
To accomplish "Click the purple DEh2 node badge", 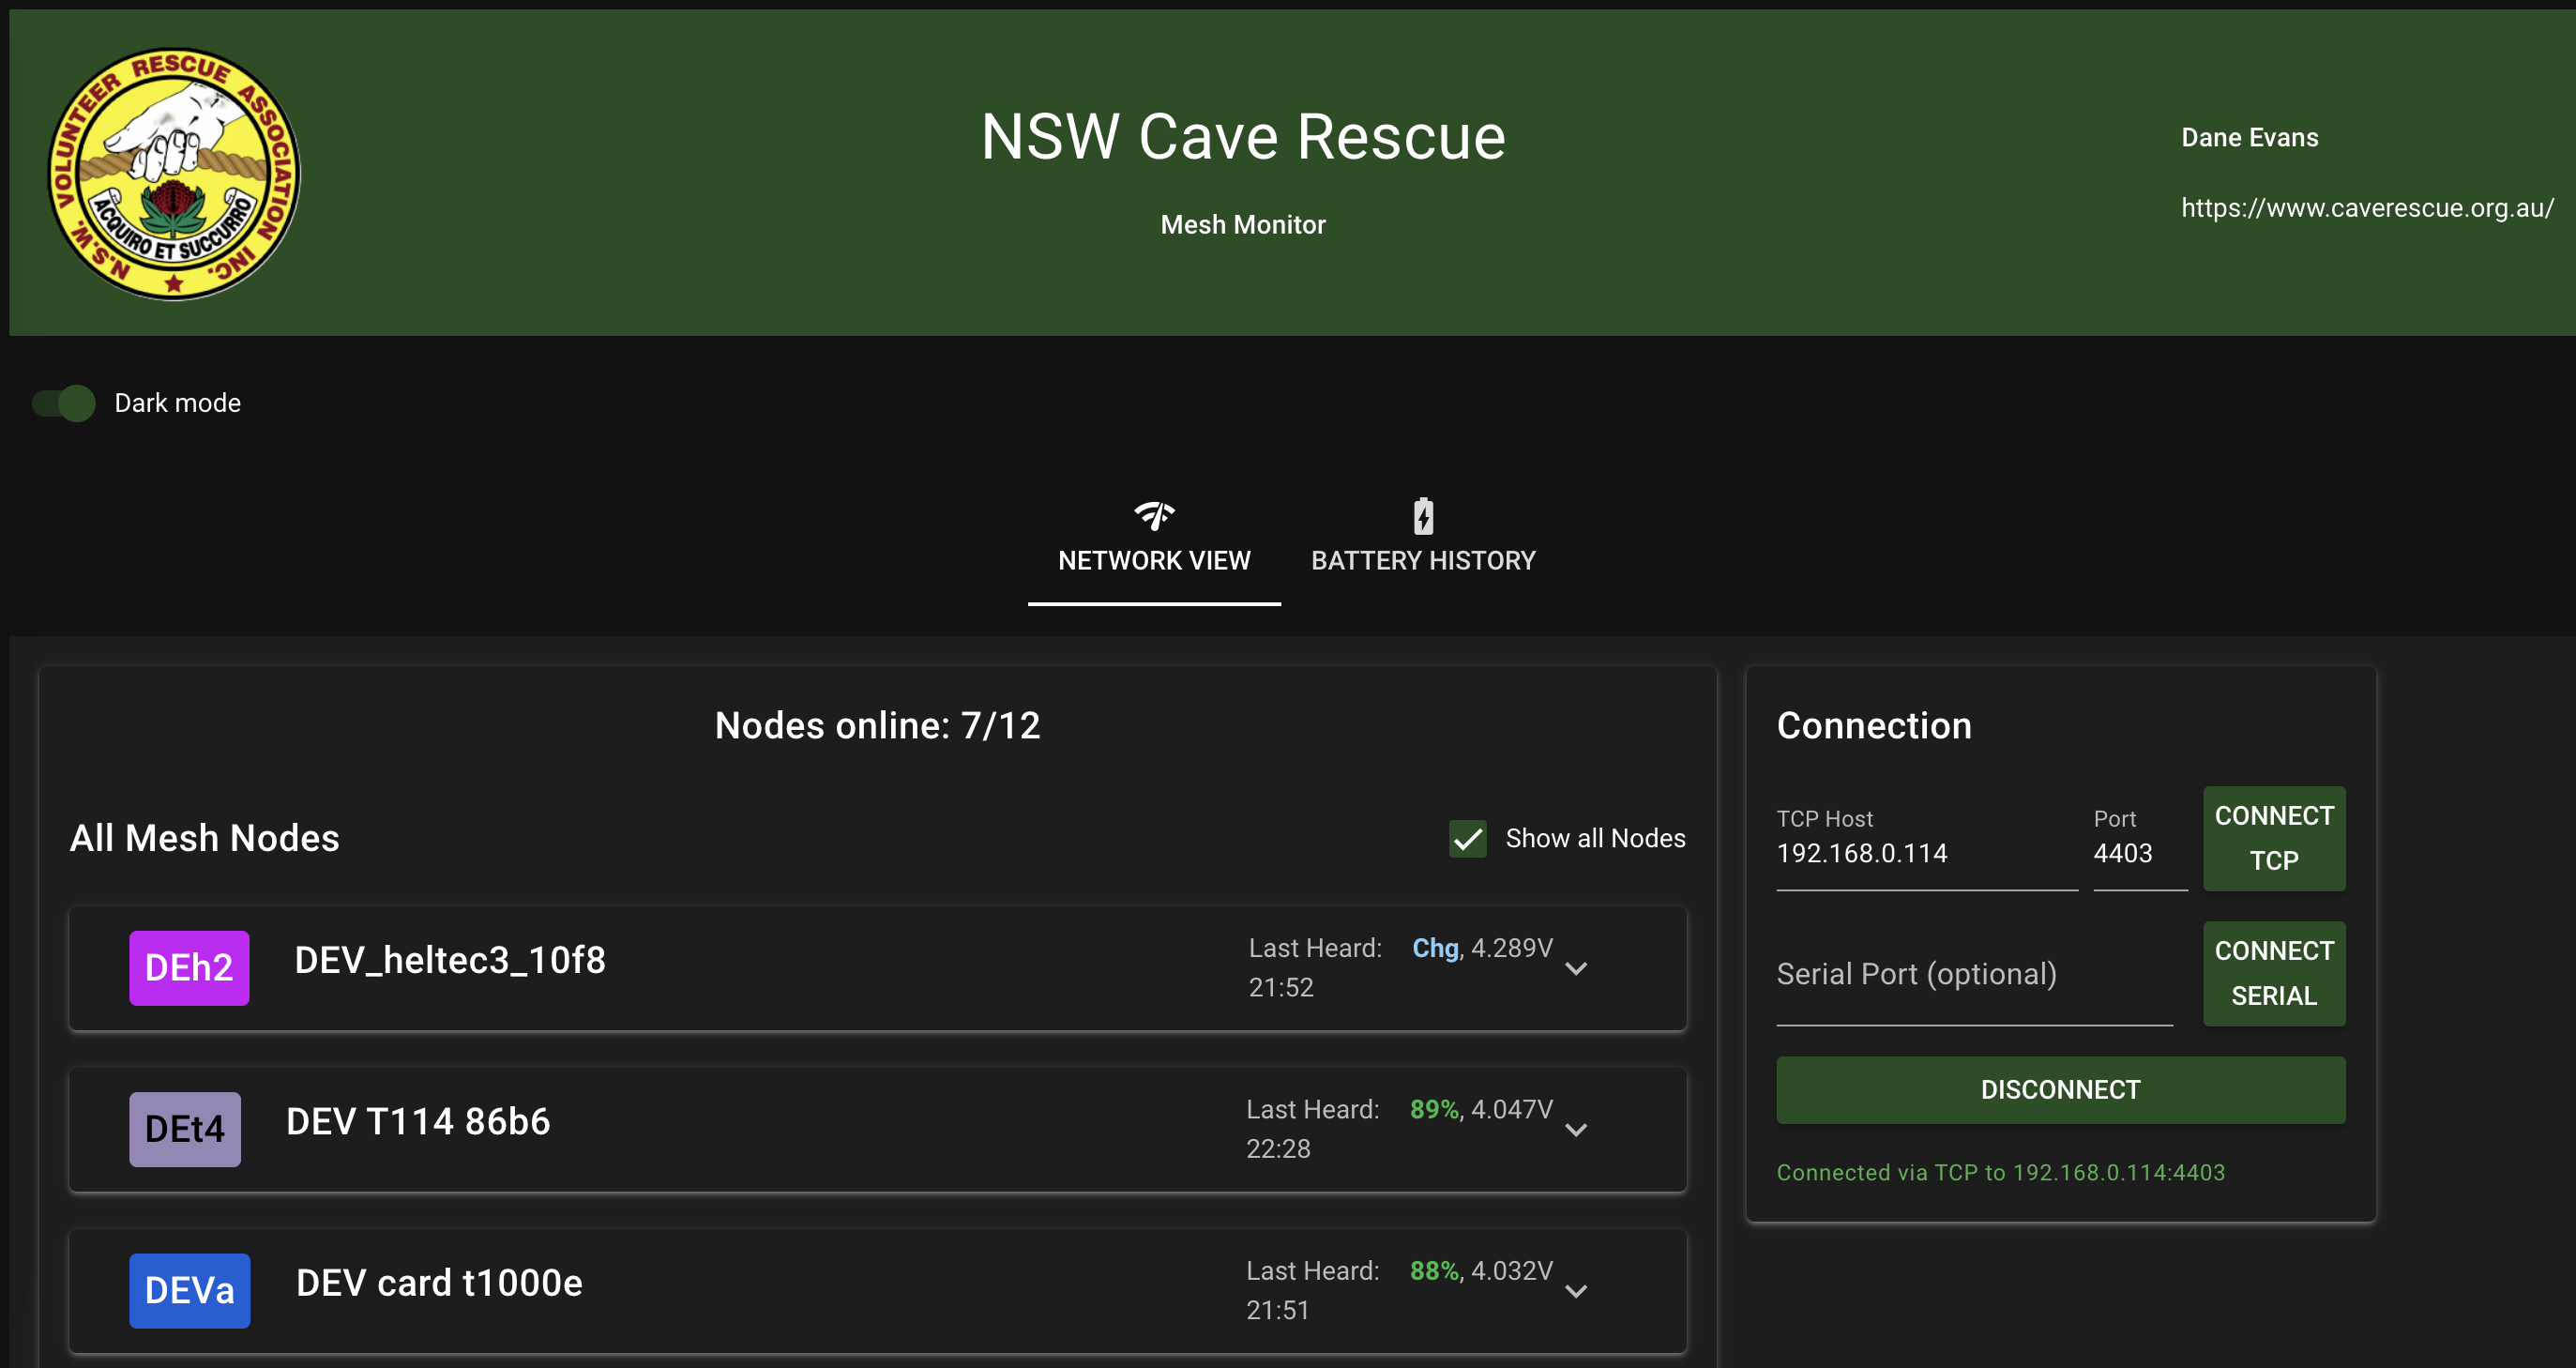I will (189, 967).
